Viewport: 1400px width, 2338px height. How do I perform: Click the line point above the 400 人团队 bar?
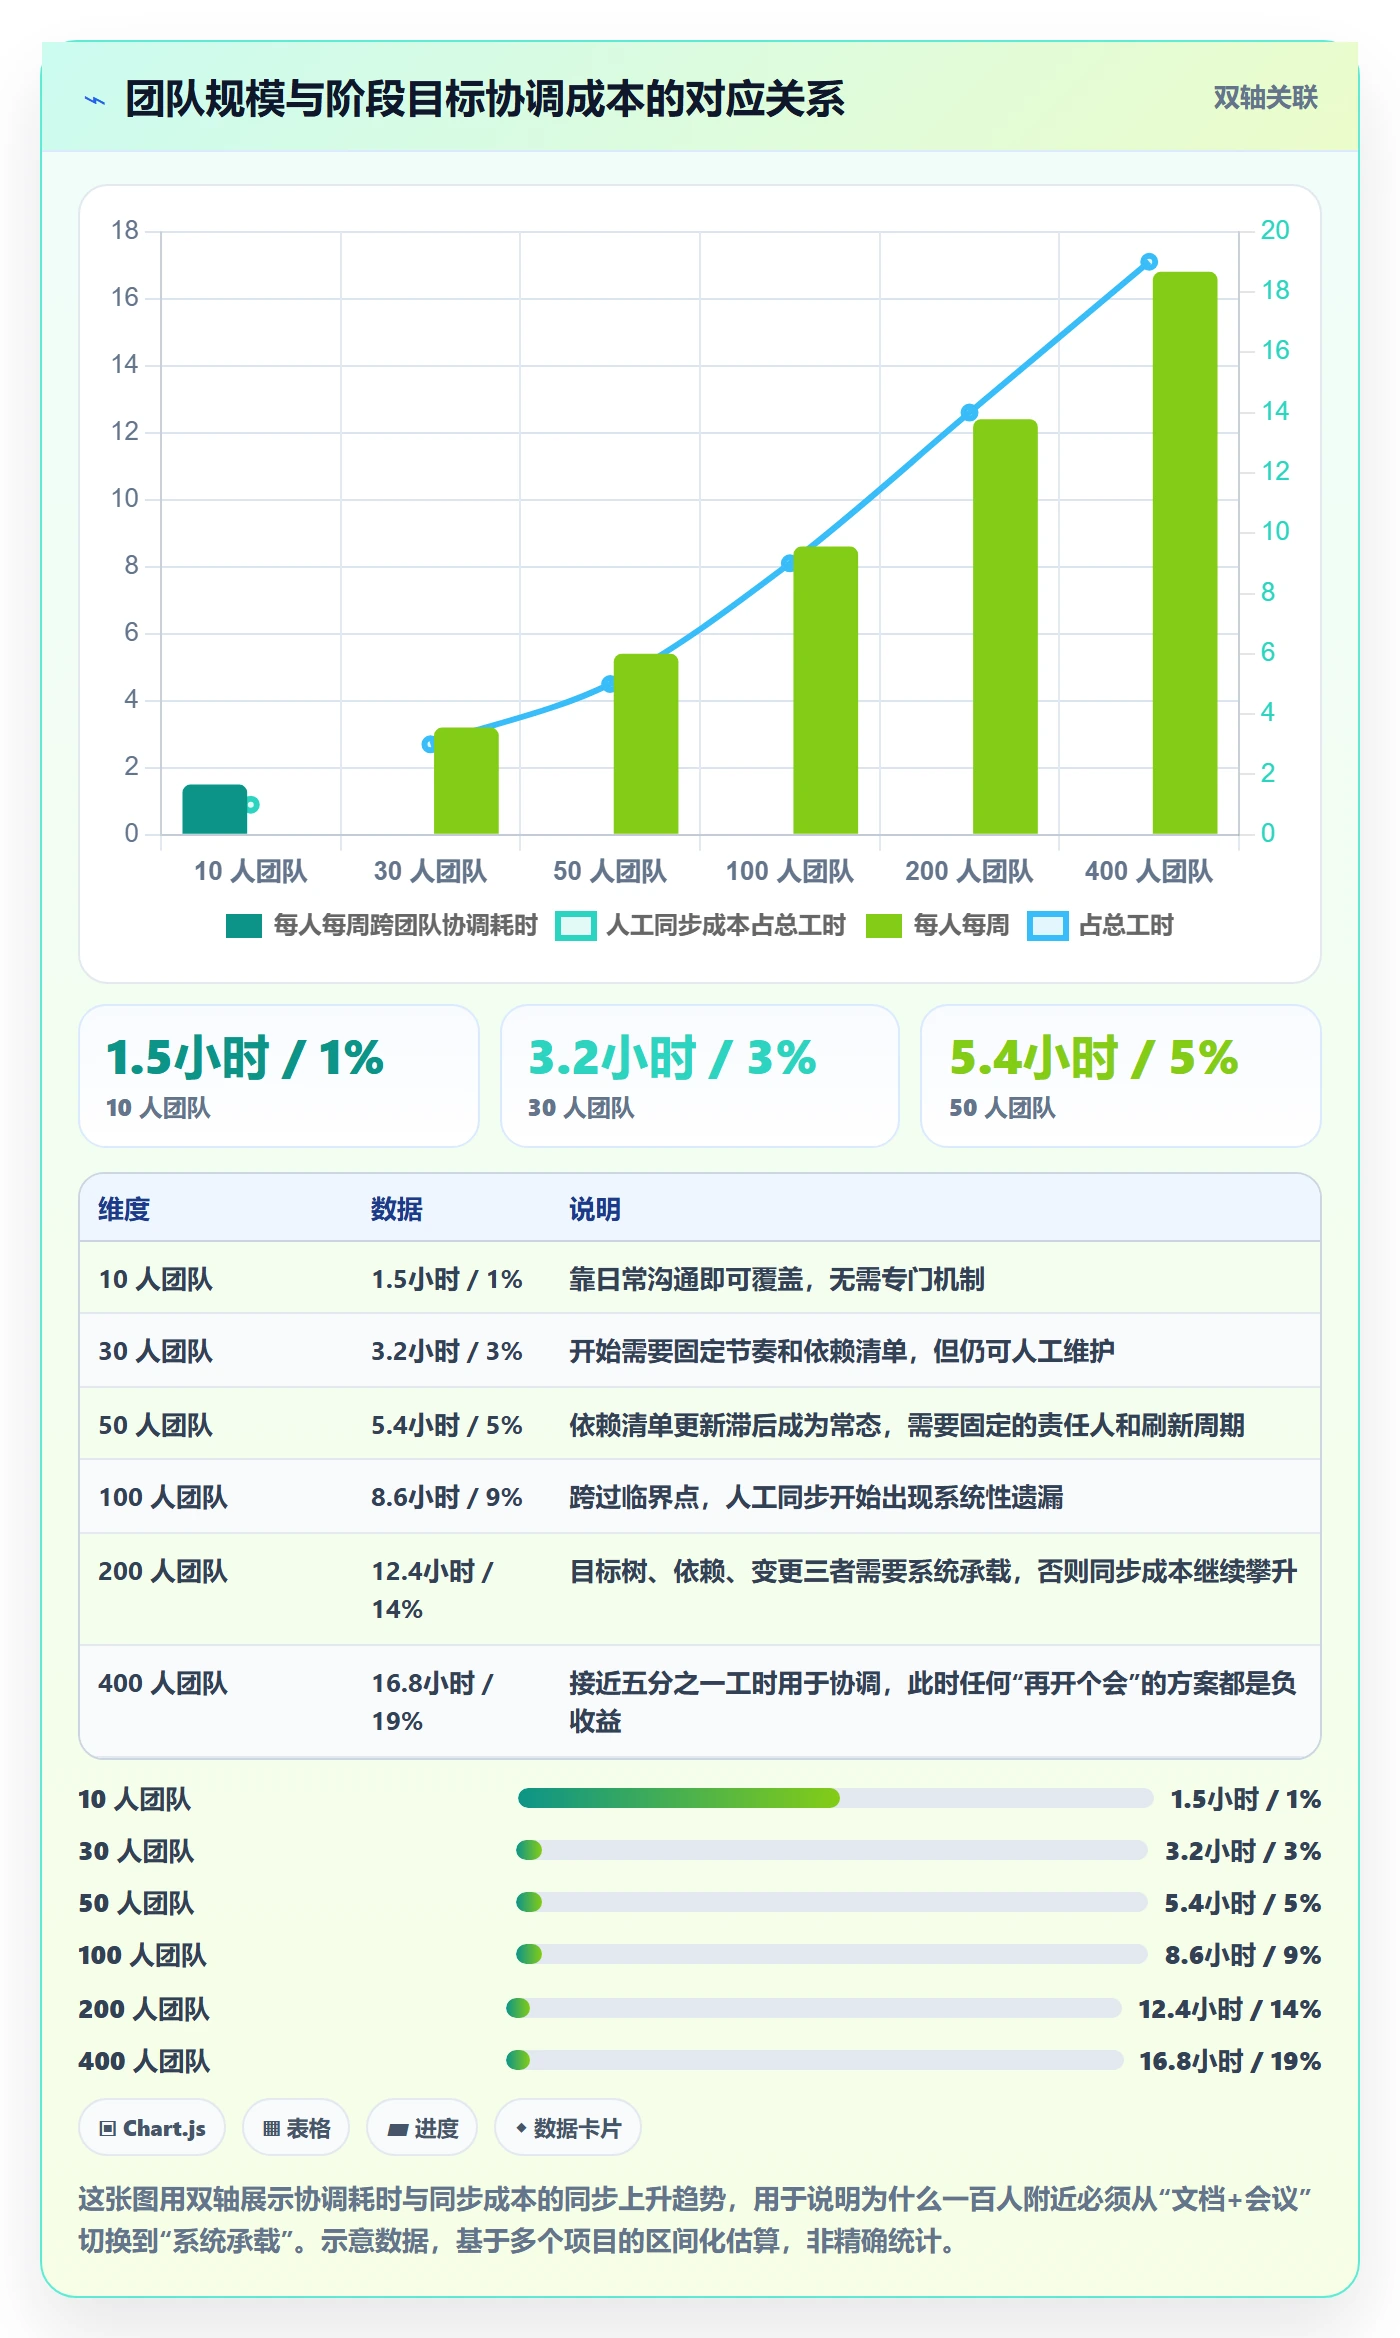coord(1149,262)
